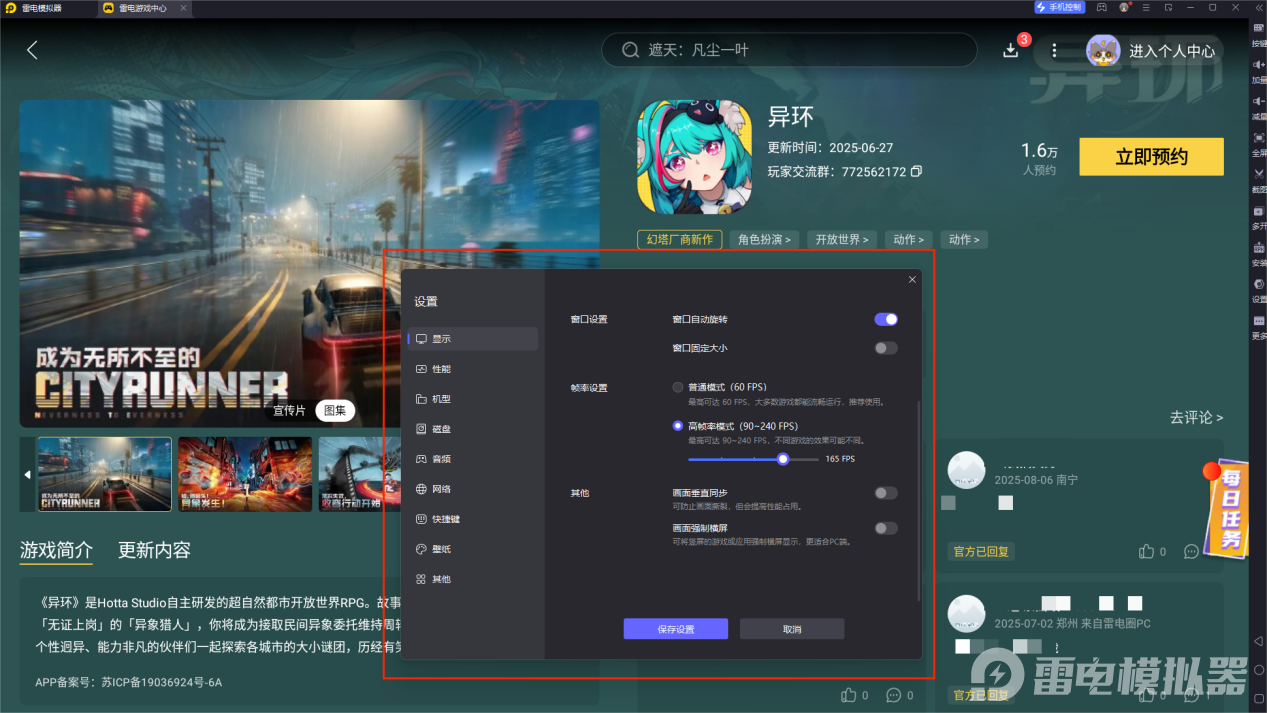The height and width of the screenshot is (713, 1267).
Task: Enable 窗口自动旋转 auto-rotate switch
Action: point(884,318)
